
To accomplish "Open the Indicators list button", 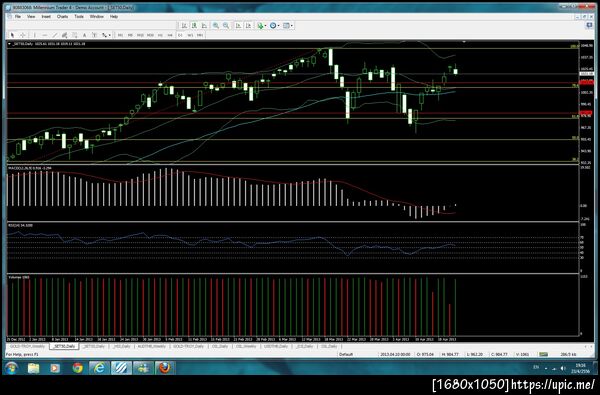I will [x=260, y=26].
